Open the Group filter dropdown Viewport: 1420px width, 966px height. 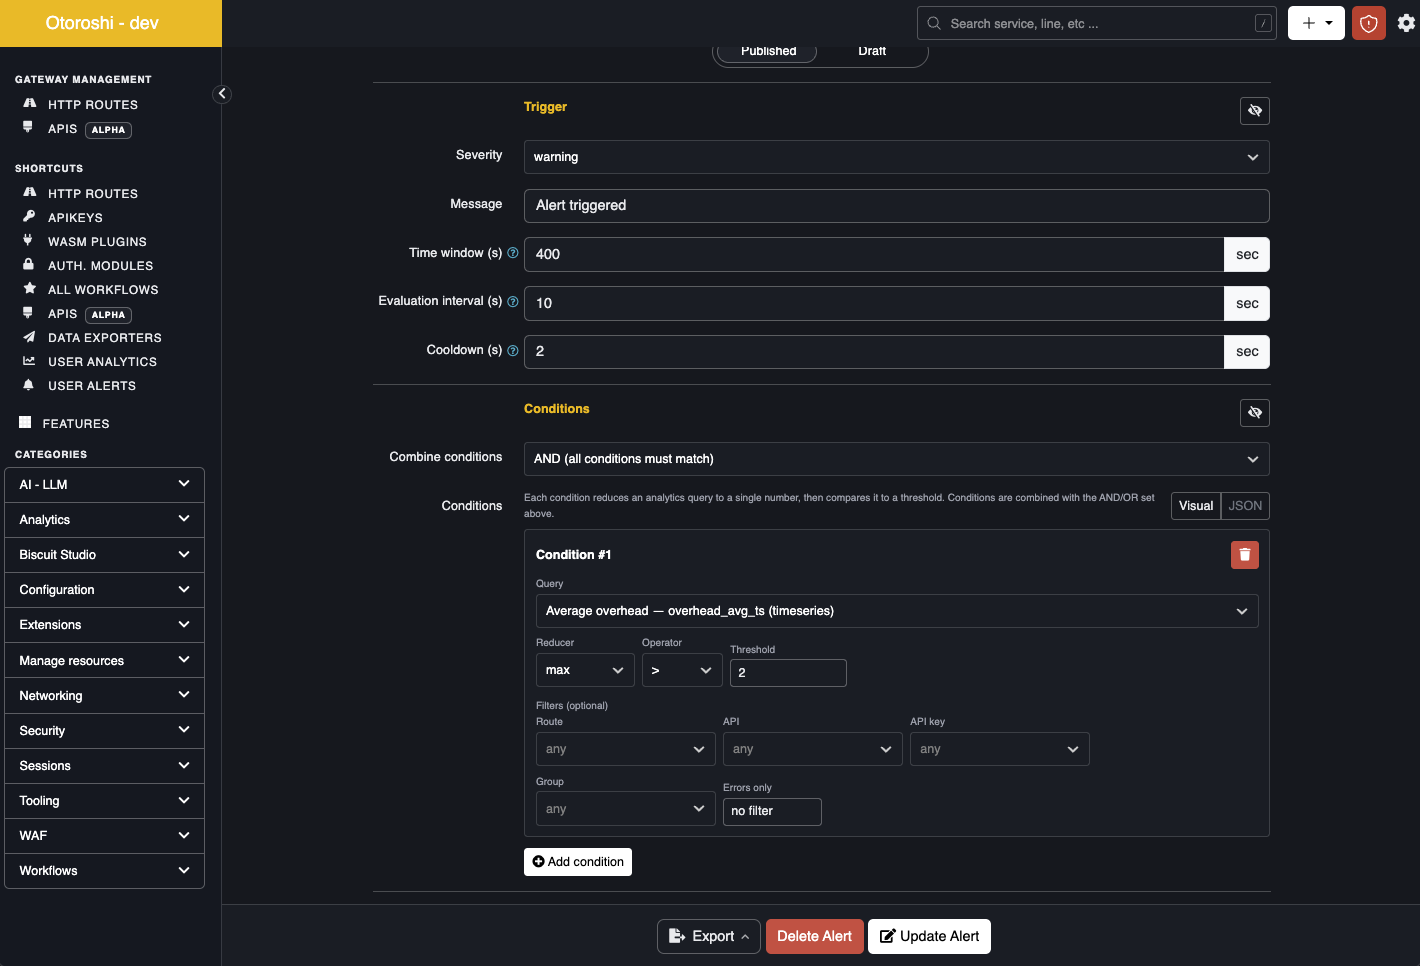[626, 809]
